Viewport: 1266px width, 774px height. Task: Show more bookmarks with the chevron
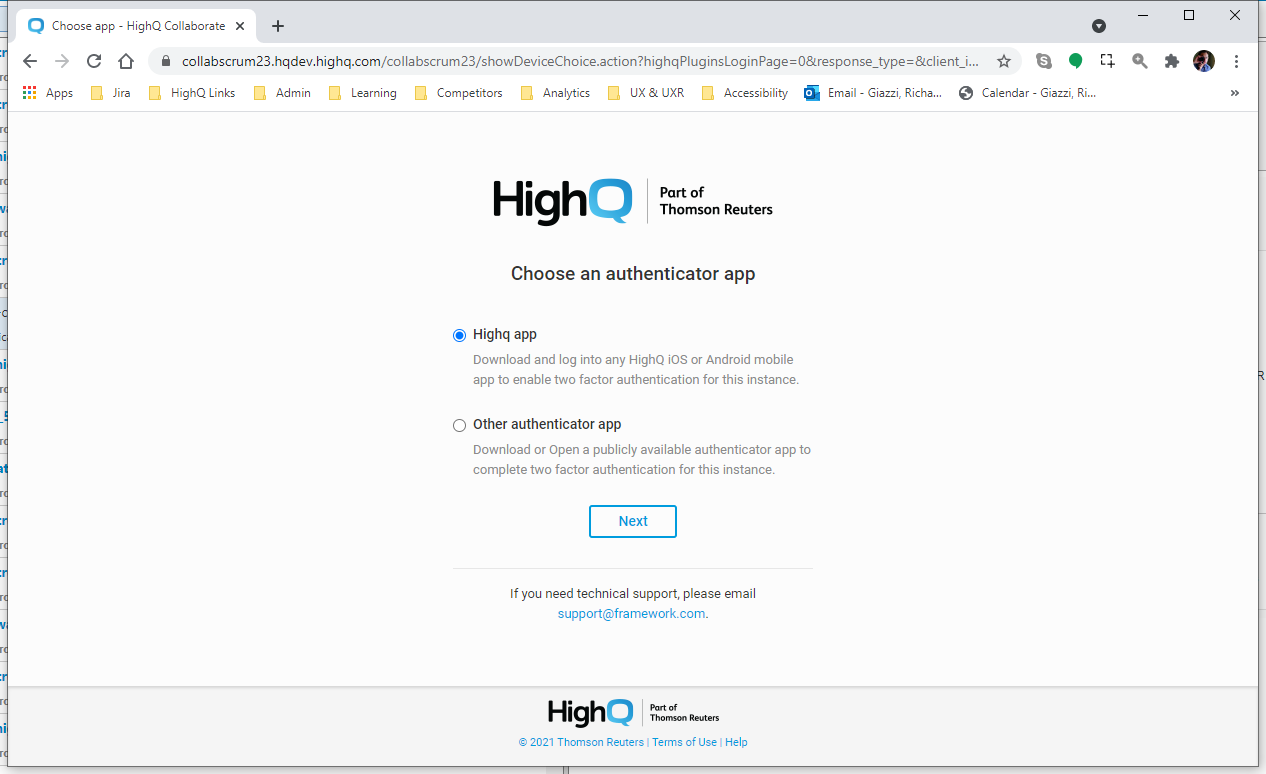pyautogui.click(x=1235, y=93)
